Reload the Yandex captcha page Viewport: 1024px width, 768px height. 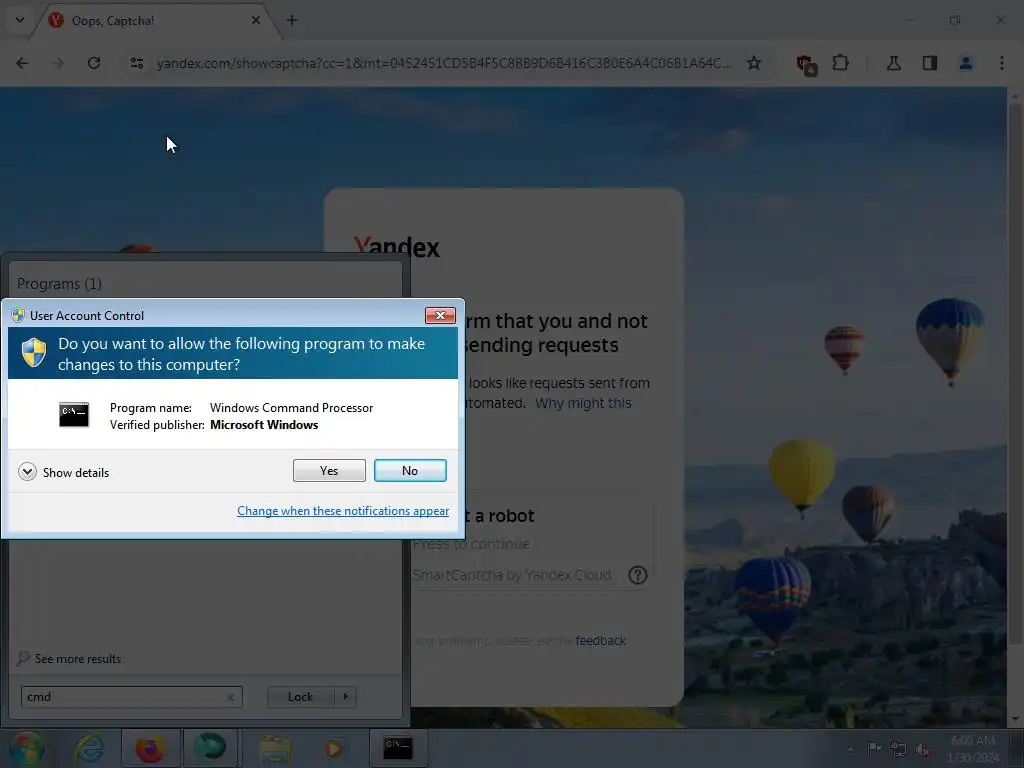94,63
